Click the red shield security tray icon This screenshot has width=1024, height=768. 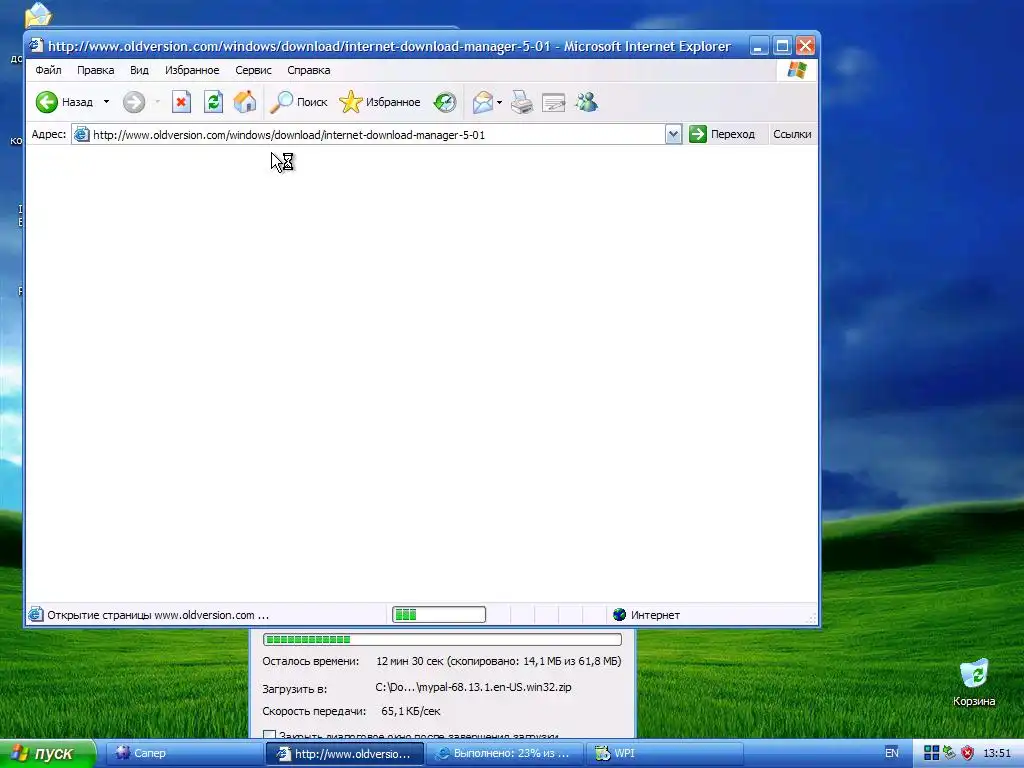pyautogui.click(x=967, y=753)
